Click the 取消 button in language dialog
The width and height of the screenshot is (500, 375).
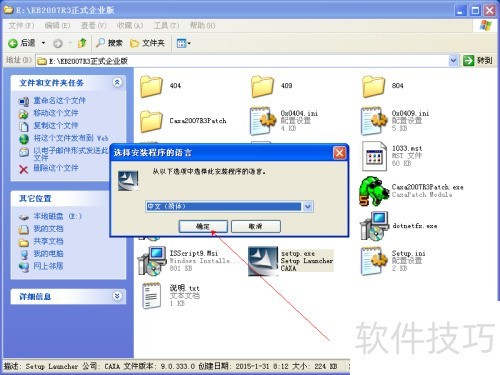[256, 226]
